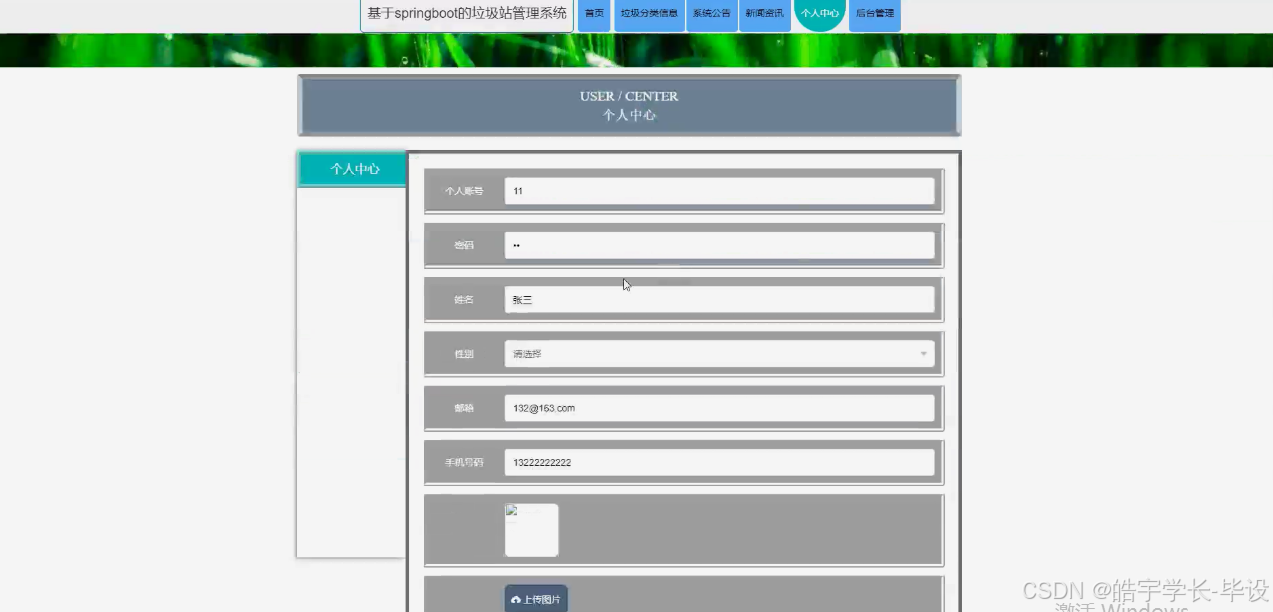
Task: Click the password field showing dots
Action: pos(718,245)
